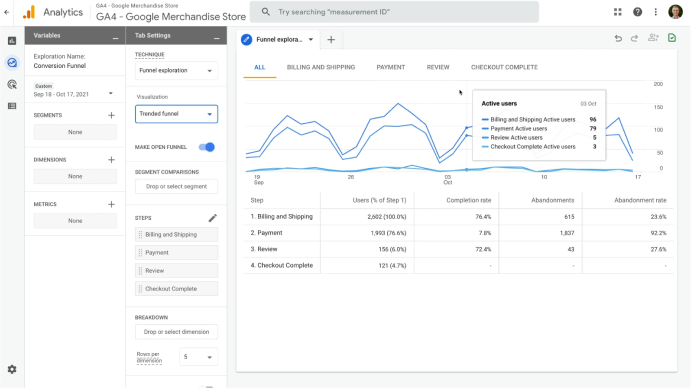Open the more options menu
Viewport: 691px width, 388px height.
click(655, 12)
